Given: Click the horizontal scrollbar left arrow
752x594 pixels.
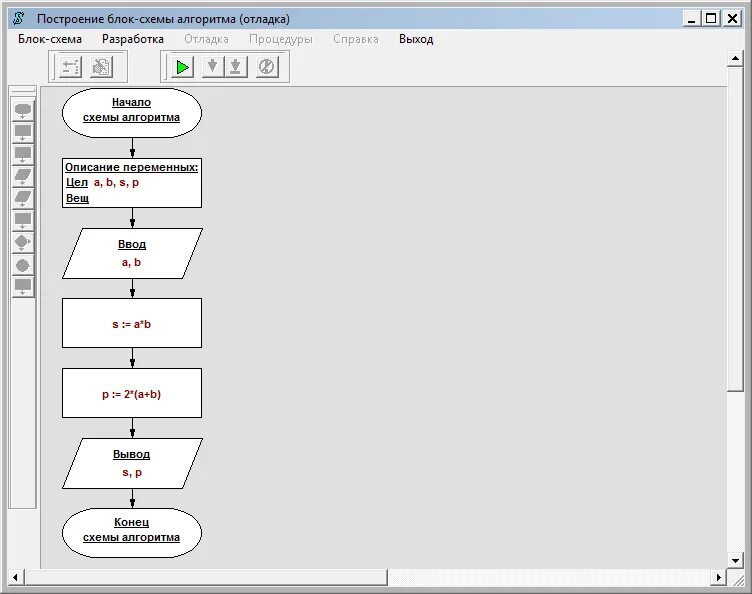Looking at the screenshot, I should [x=15, y=577].
